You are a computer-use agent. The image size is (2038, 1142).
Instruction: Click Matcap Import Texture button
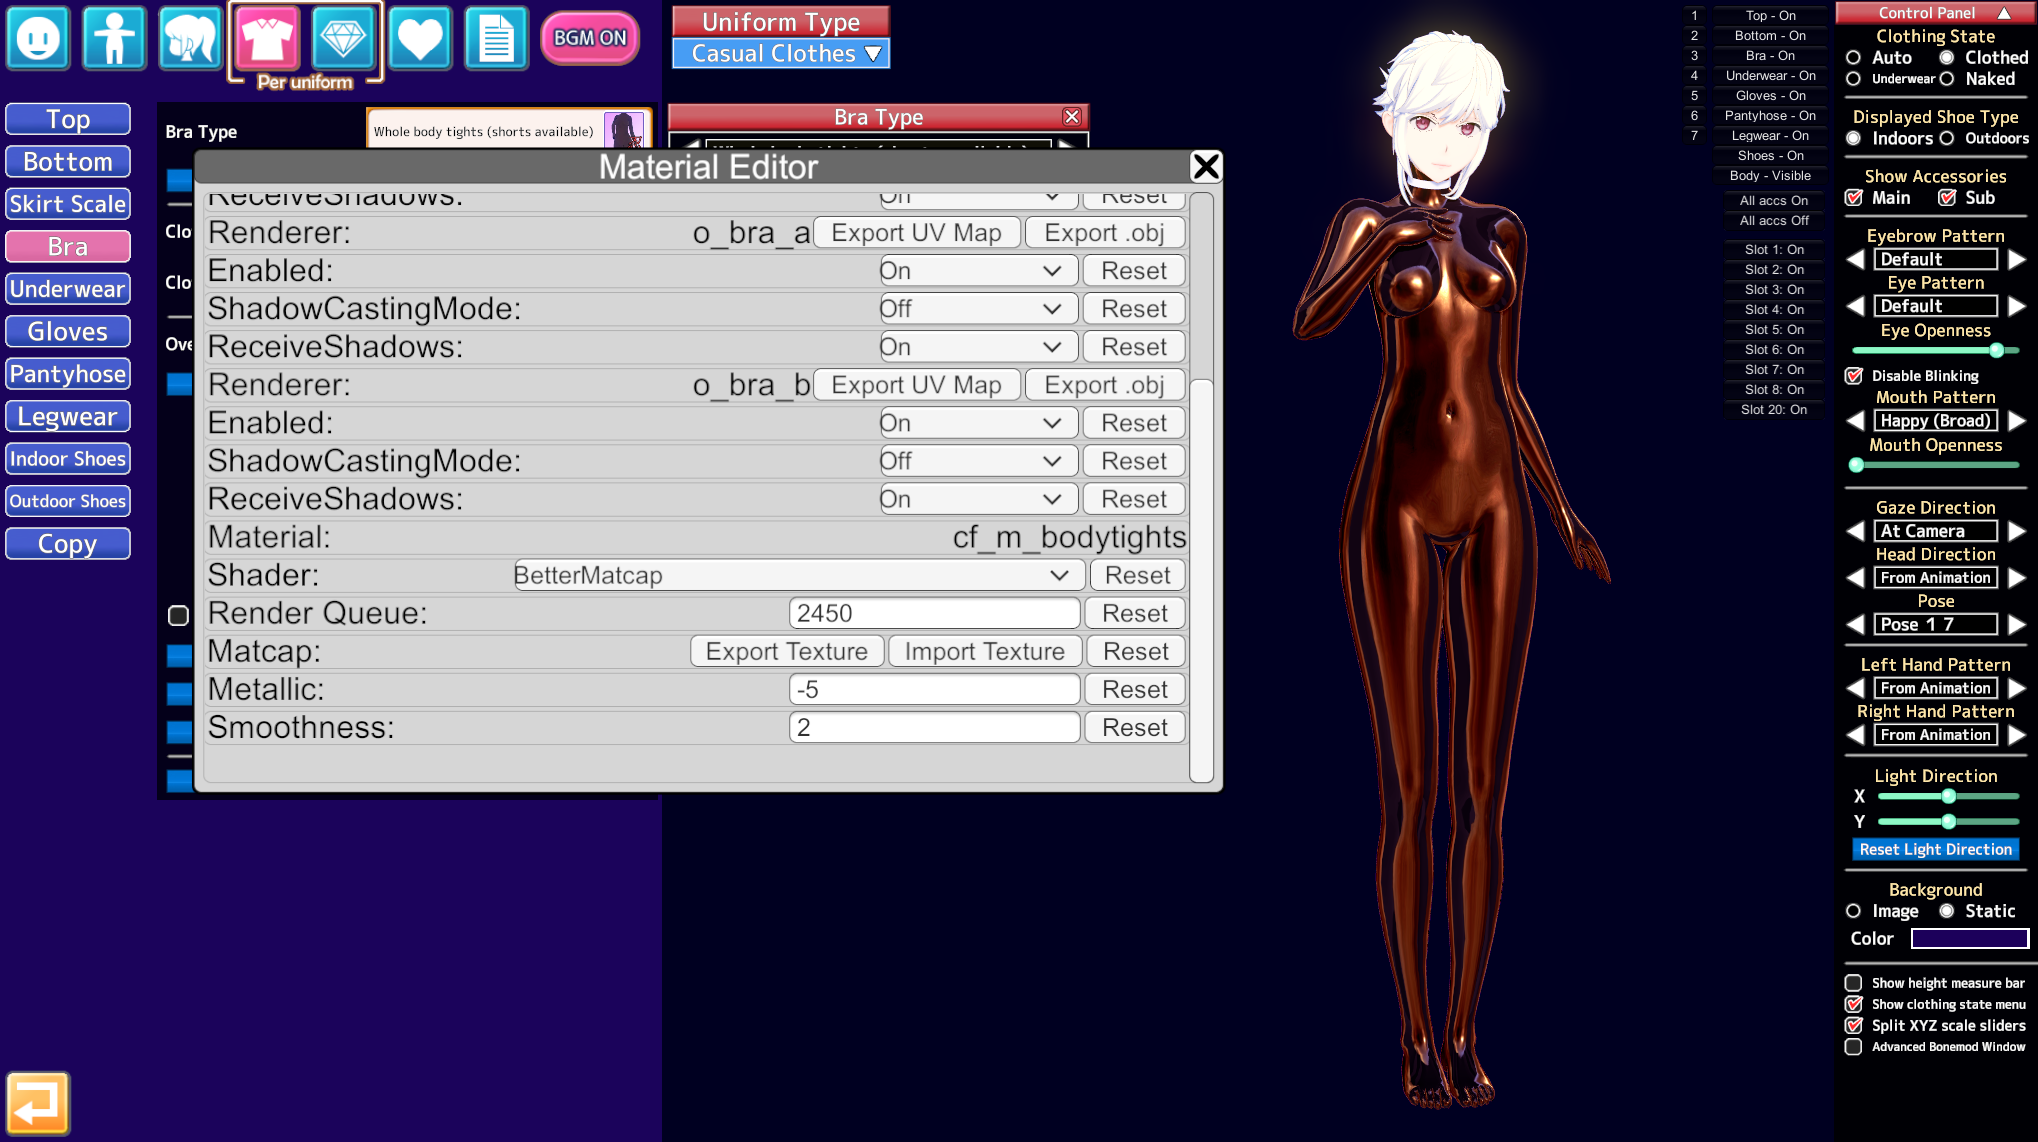985,651
